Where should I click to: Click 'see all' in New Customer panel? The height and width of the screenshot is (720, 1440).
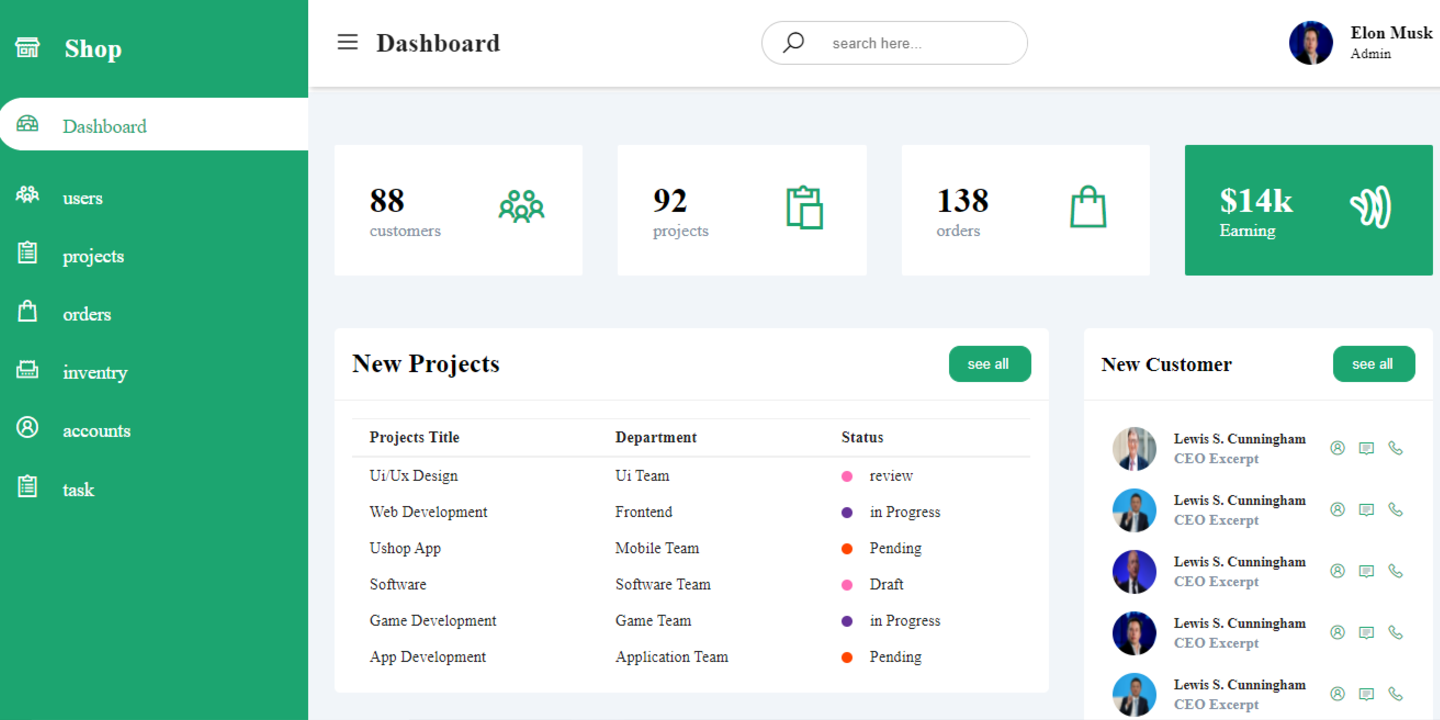[1373, 363]
